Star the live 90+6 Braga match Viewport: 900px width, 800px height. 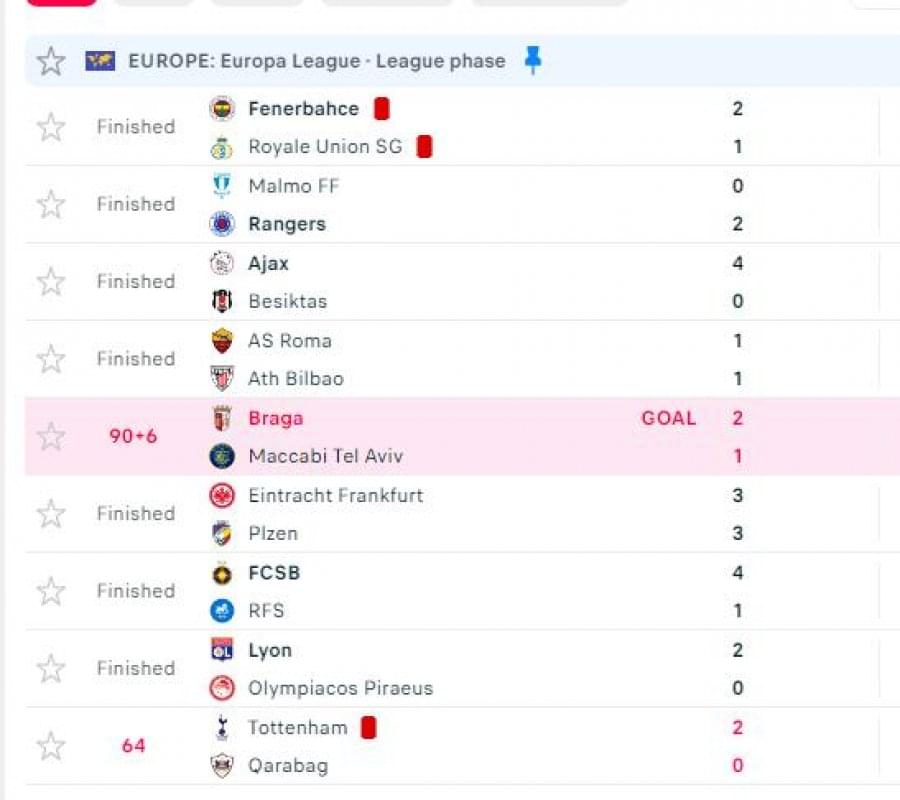(x=51, y=437)
